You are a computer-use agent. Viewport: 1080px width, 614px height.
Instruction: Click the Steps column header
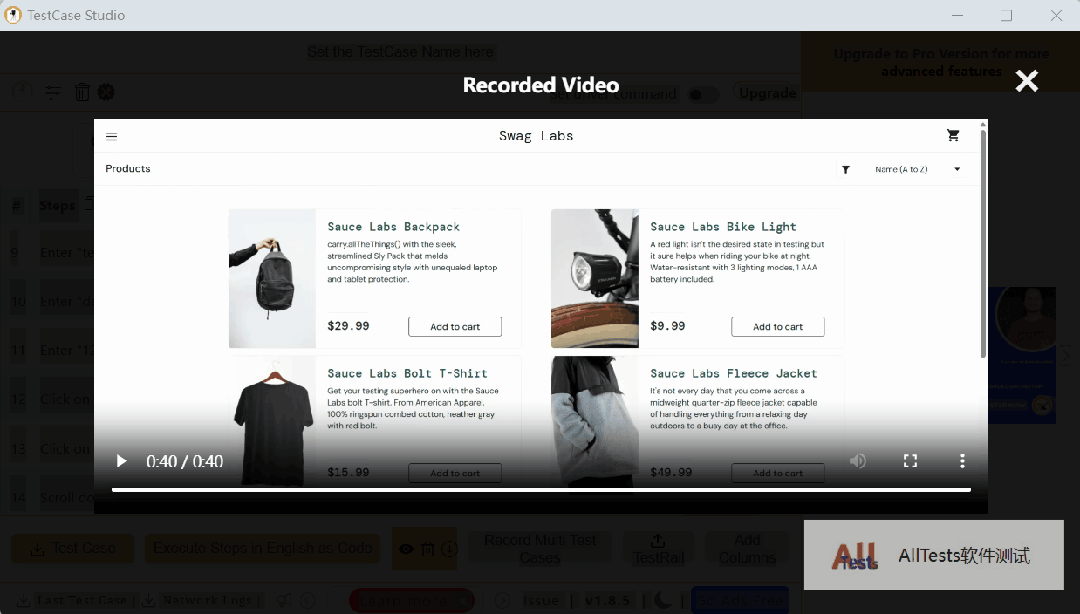click(57, 205)
